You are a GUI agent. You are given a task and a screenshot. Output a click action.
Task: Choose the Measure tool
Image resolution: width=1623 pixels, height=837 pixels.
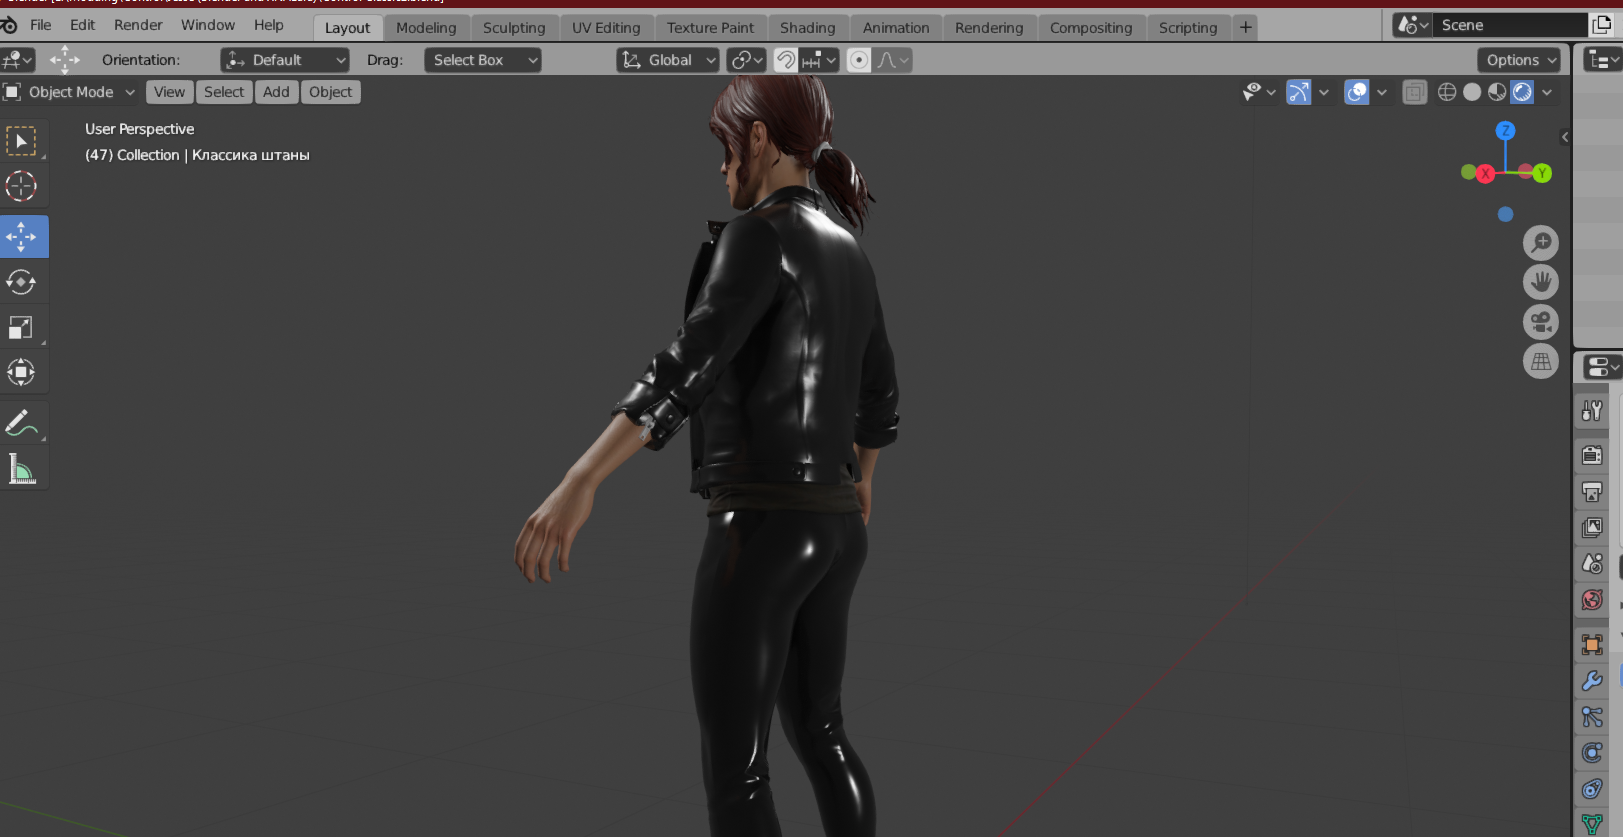21,469
